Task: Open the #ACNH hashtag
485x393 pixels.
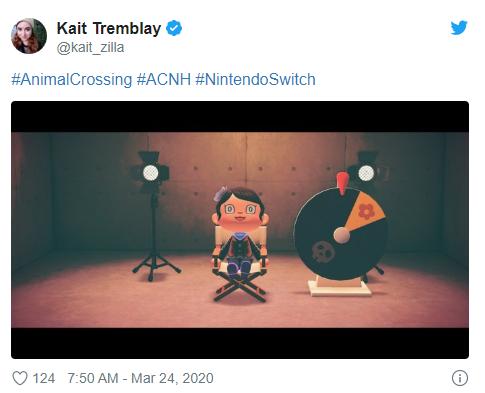Action: tap(164, 80)
